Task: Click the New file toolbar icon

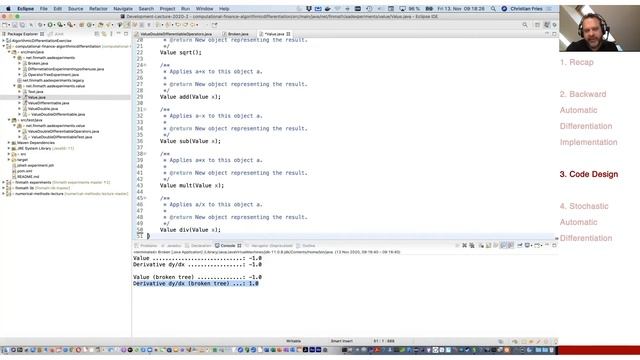Action: (5, 25)
